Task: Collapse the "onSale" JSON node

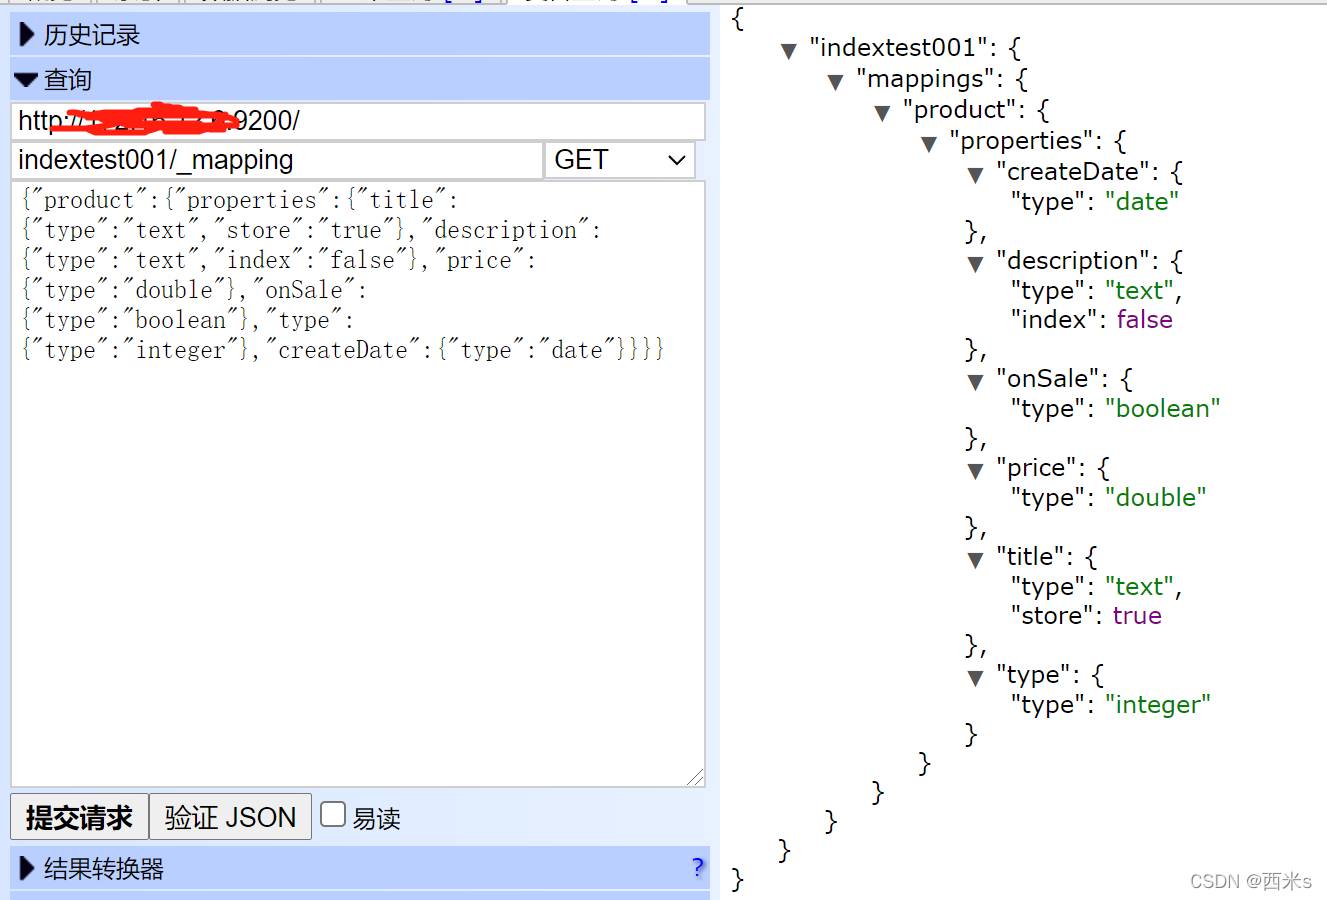Action: (976, 382)
